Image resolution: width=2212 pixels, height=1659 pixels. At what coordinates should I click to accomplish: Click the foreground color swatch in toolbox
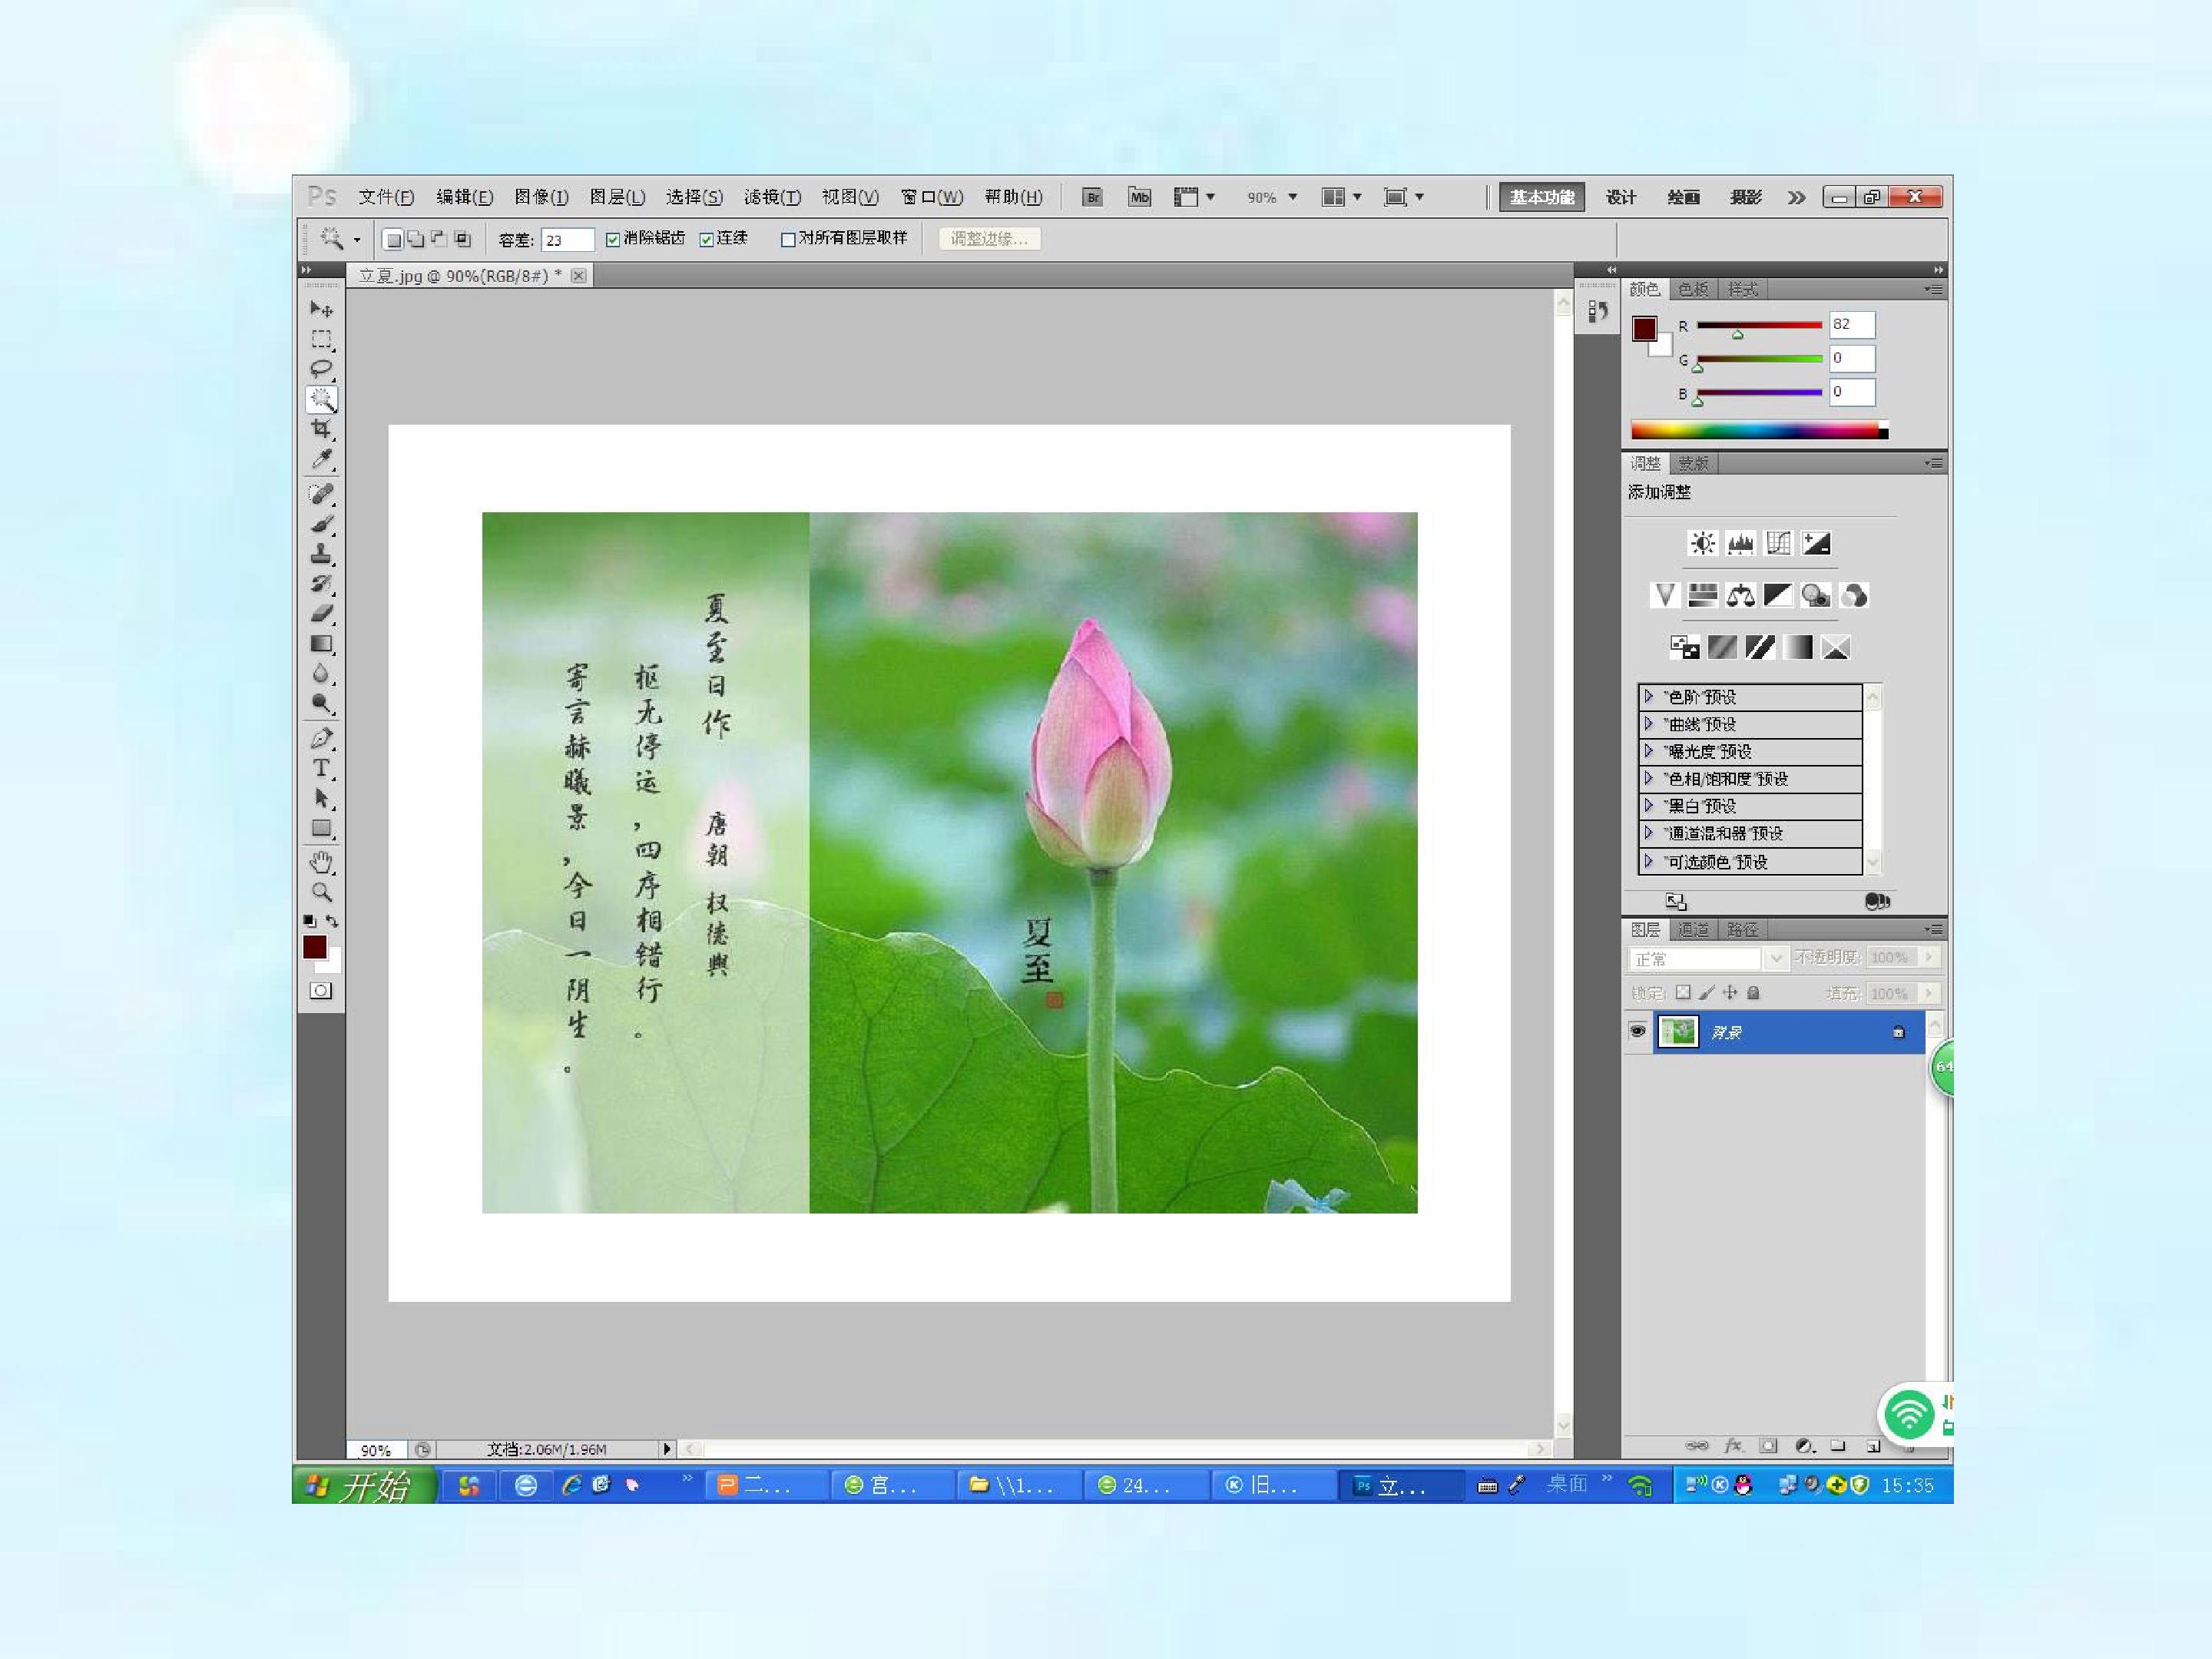[315, 946]
